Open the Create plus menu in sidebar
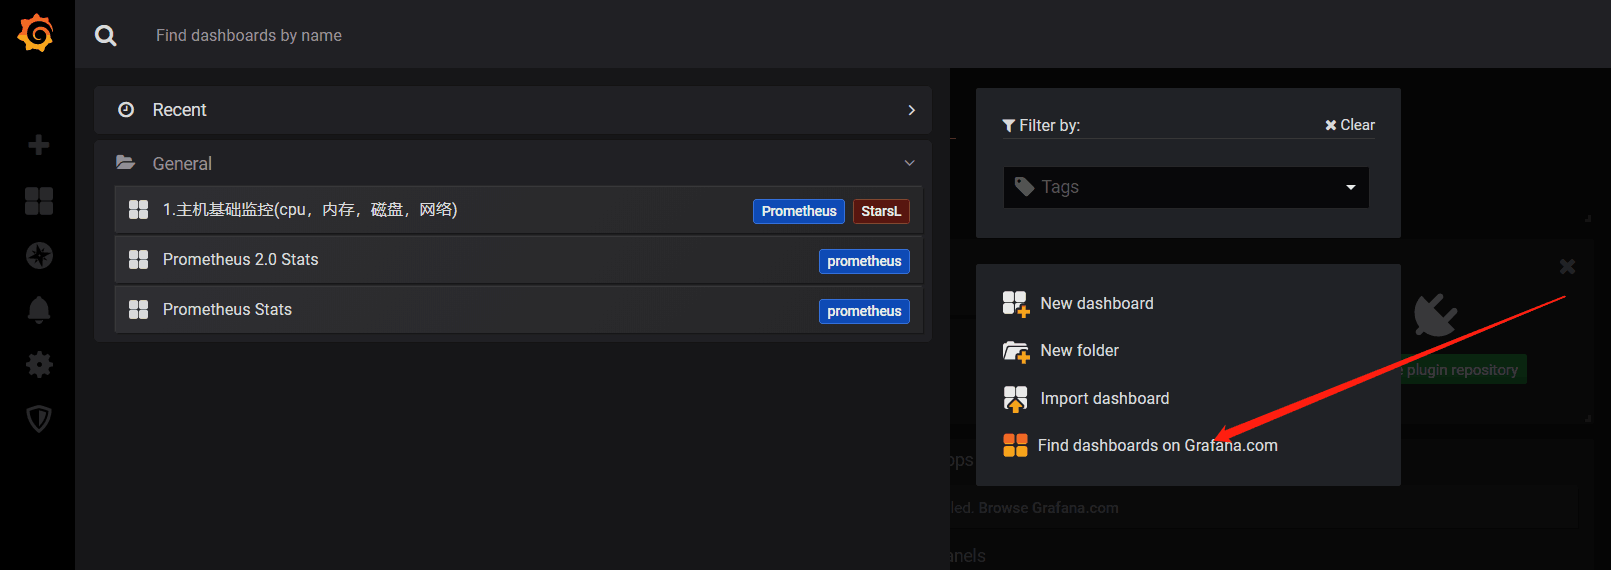 coord(39,145)
